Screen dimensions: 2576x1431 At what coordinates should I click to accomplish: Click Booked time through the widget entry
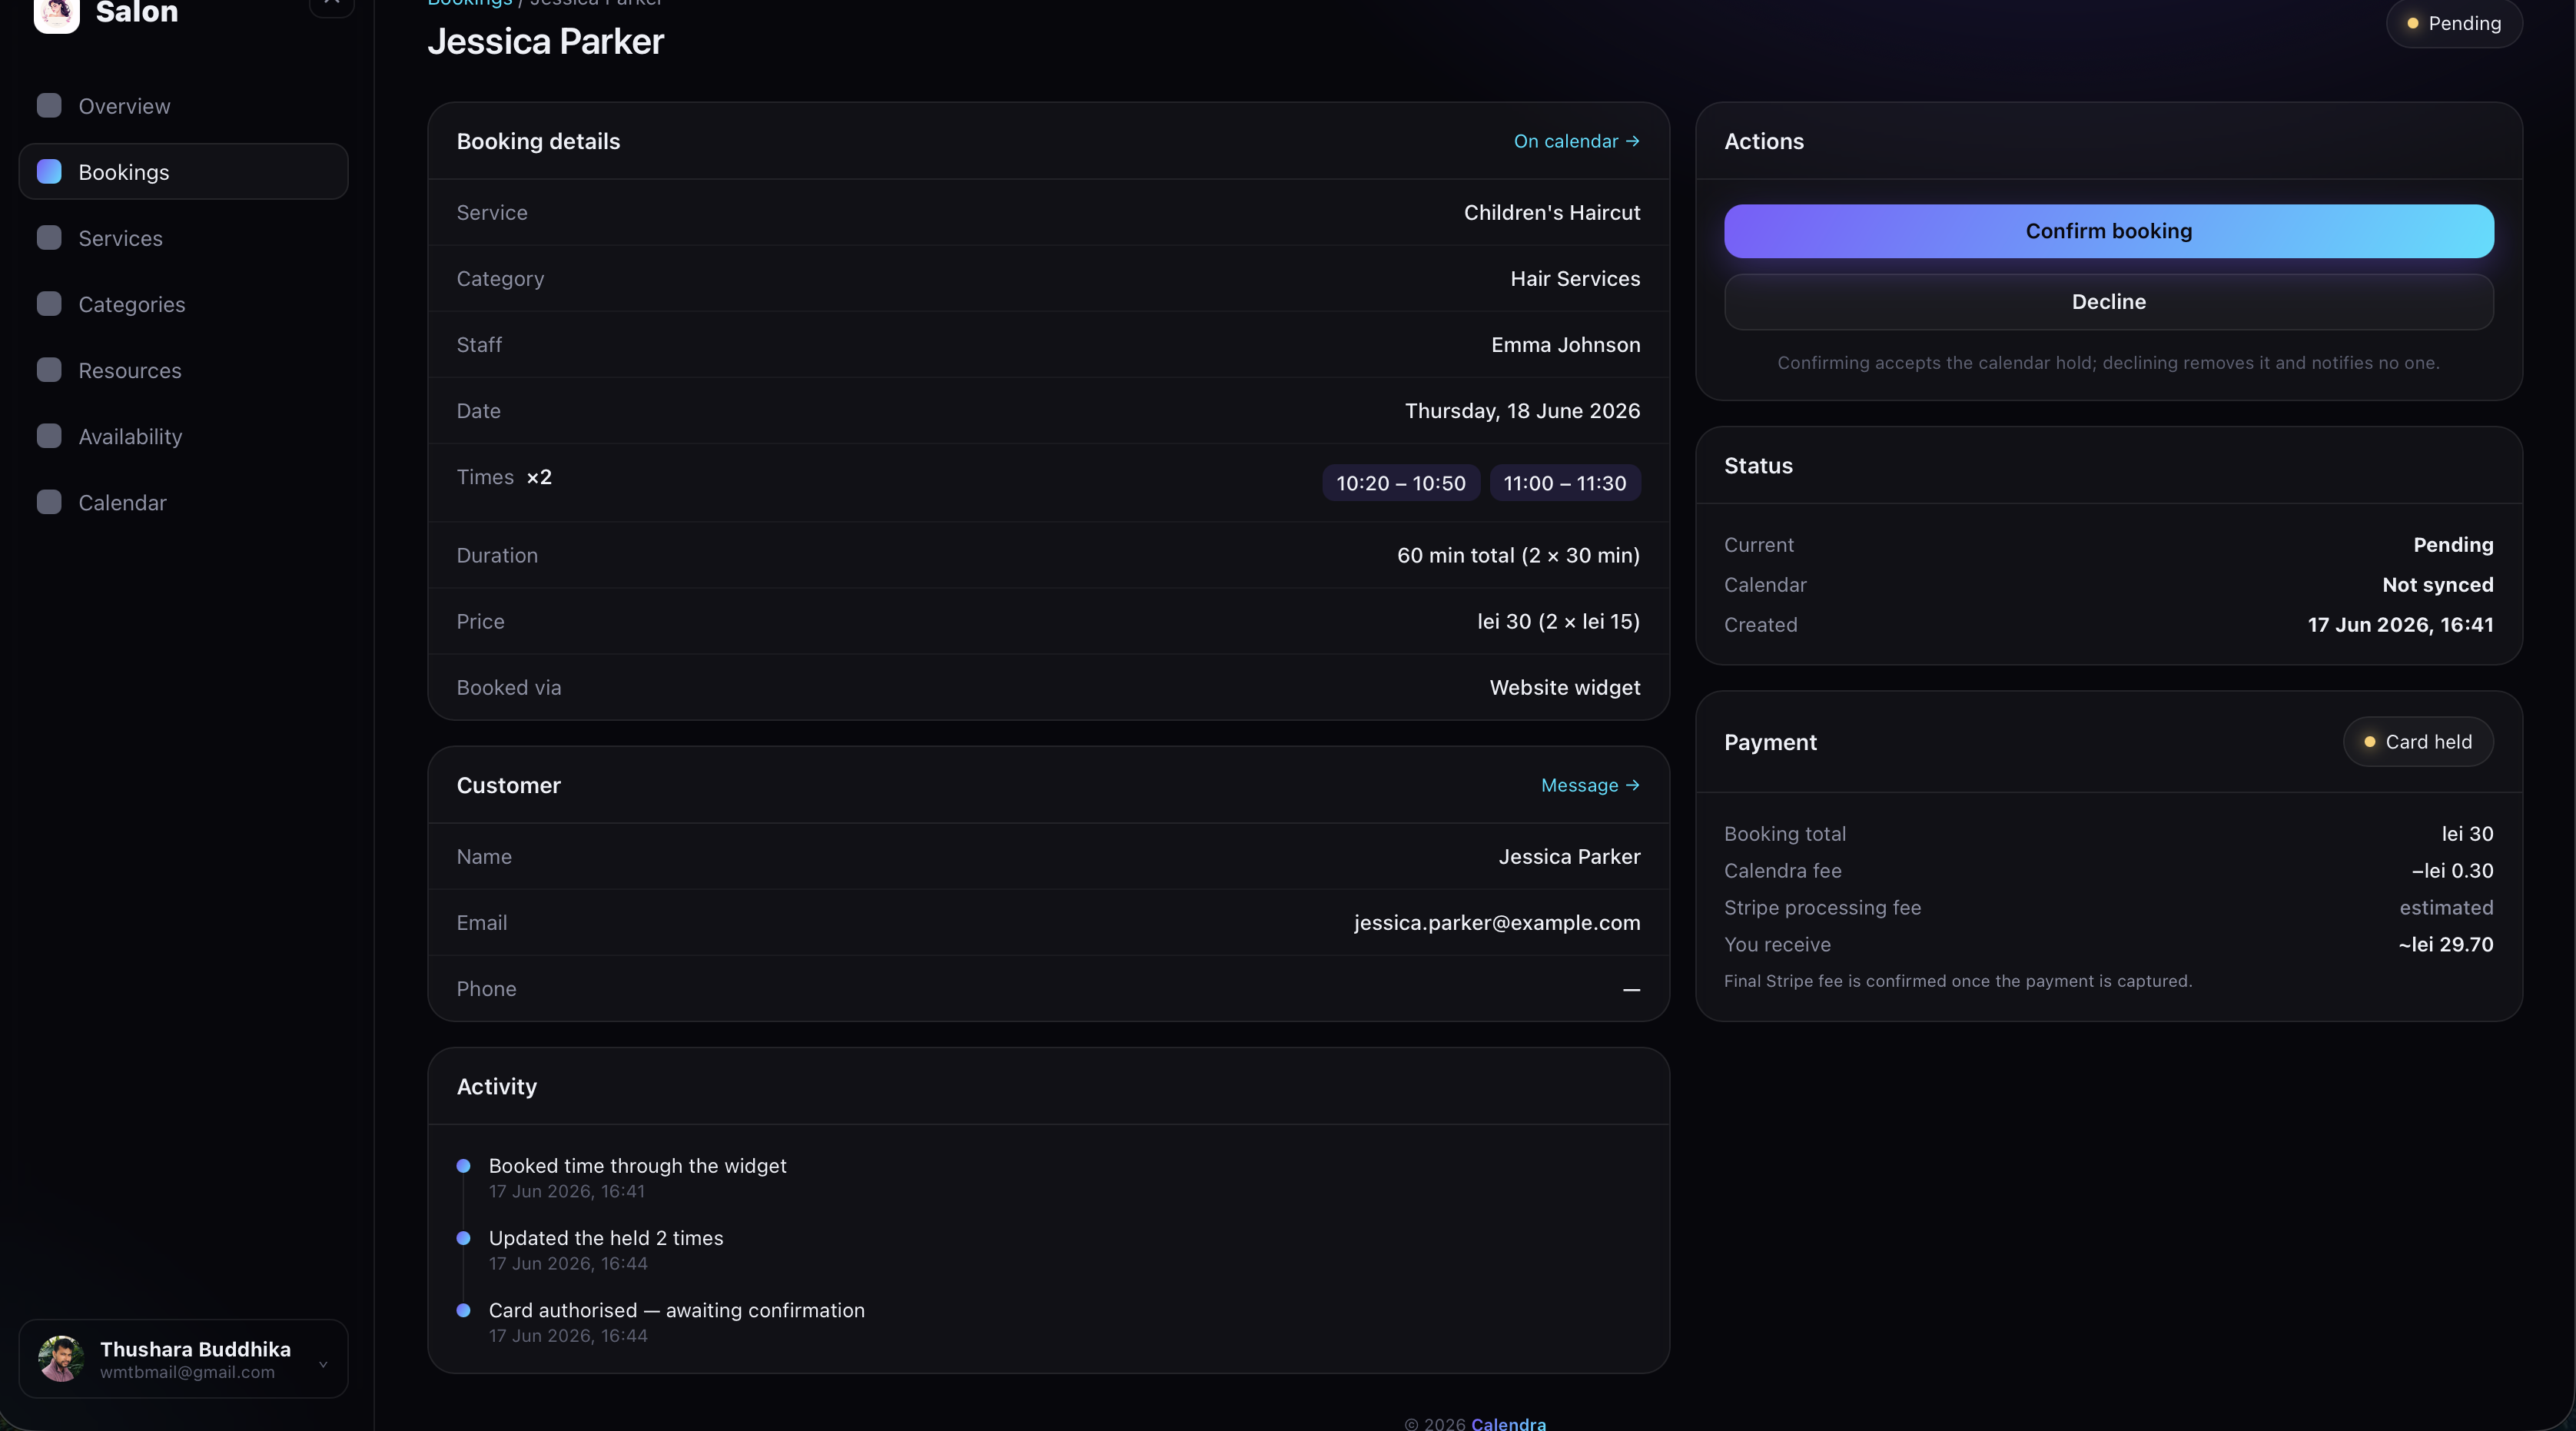(637, 1165)
